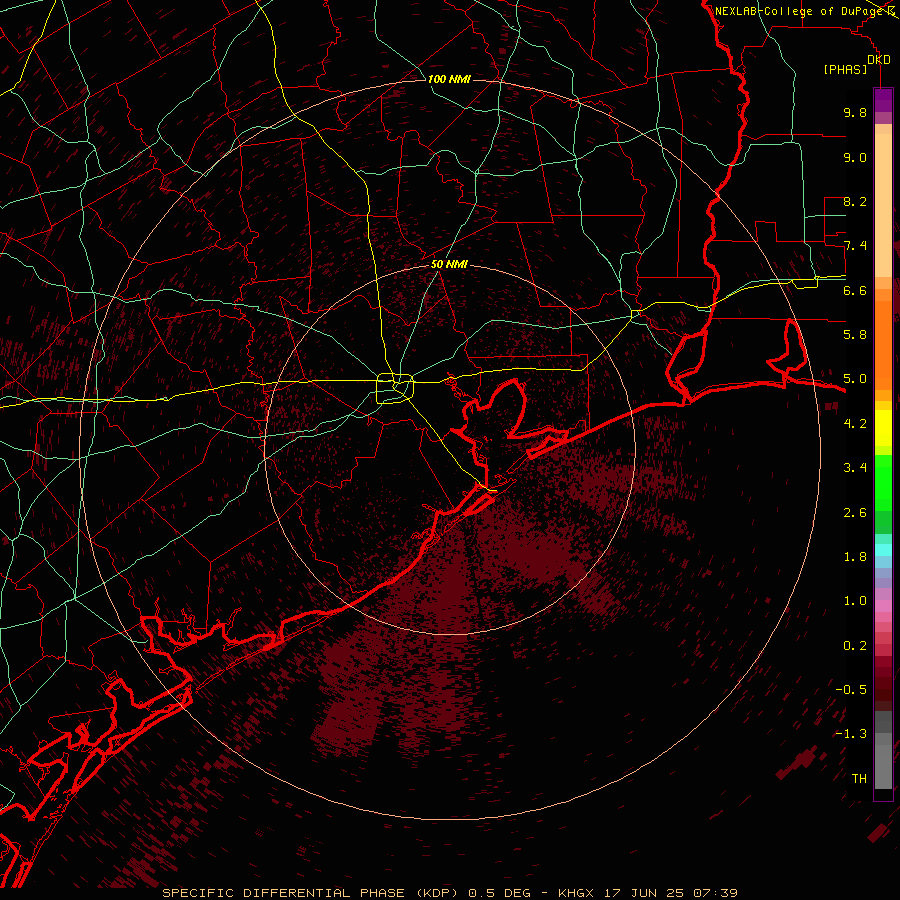This screenshot has height=900, width=900.
Task: Pick the cyan swatch beside 1.8
Action: pos(883,550)
